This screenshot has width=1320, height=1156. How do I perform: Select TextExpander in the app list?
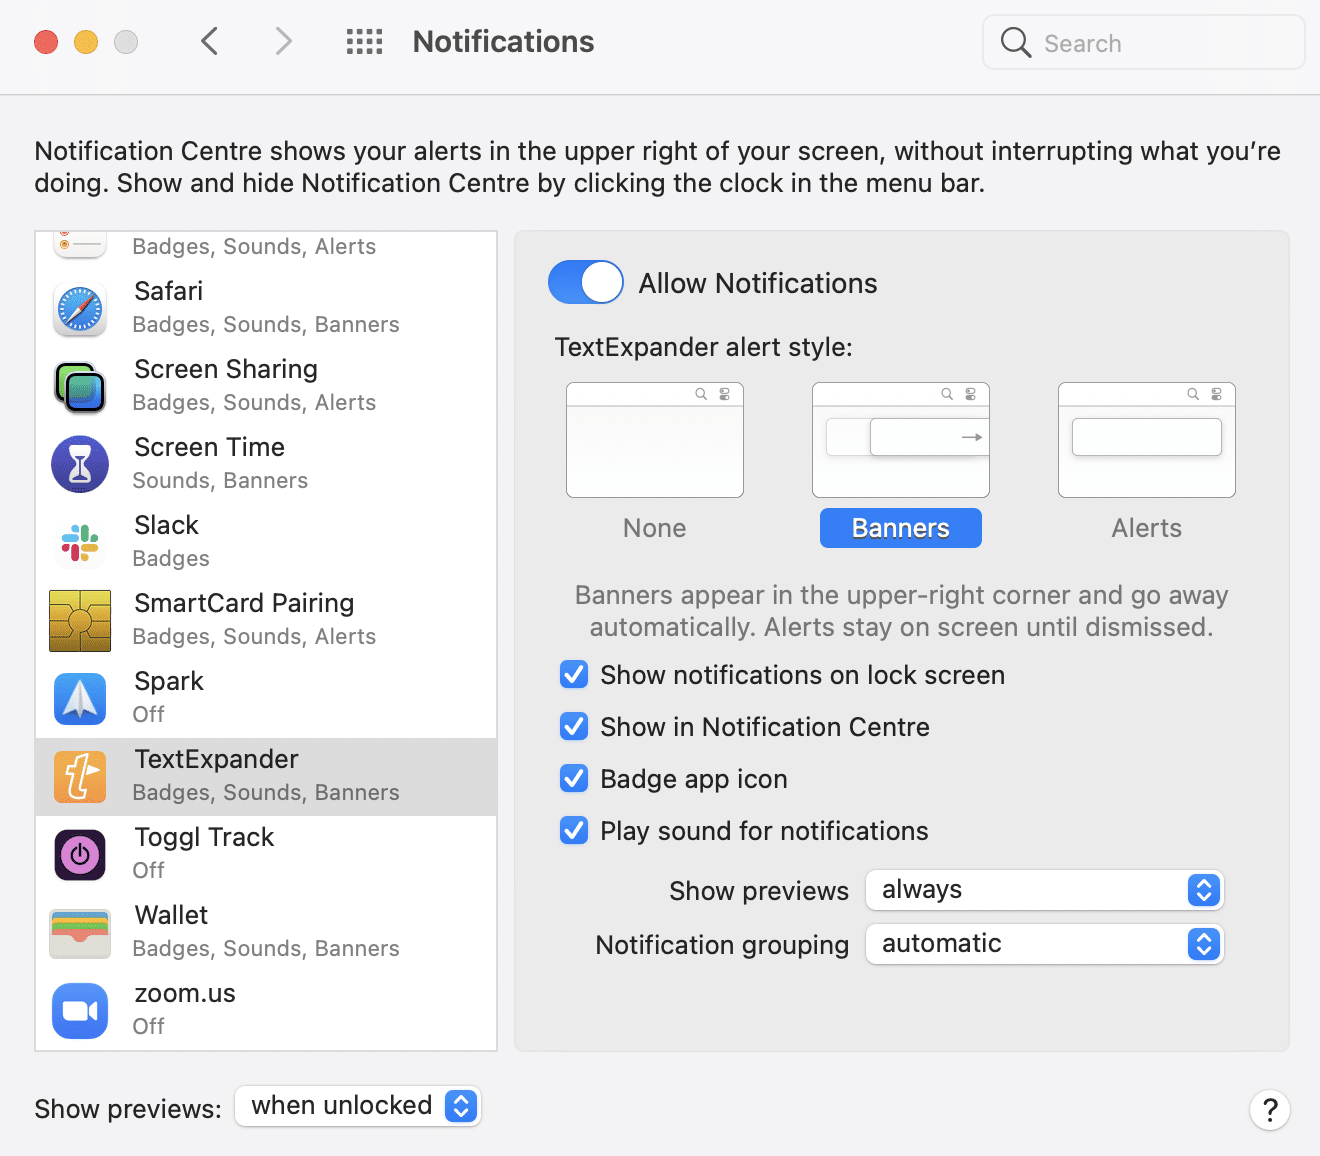(x=266, y=777)
